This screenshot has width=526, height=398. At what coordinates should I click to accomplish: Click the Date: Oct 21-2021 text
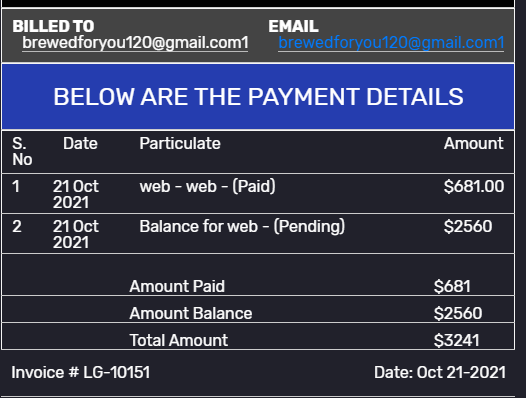[x=440, y=372]
